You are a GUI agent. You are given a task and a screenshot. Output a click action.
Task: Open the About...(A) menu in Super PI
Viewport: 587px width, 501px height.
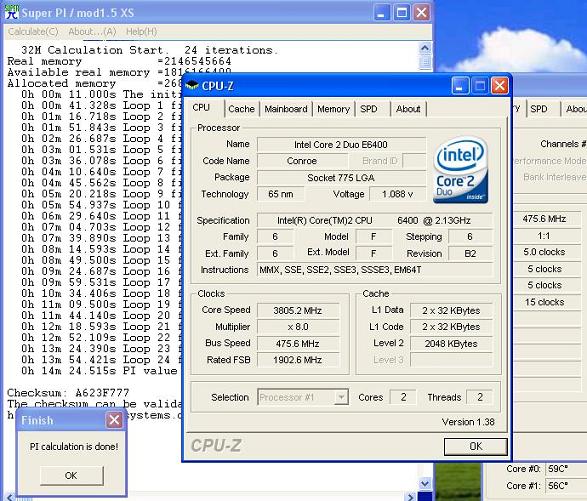pyautogui.click(x=92, y=32)
